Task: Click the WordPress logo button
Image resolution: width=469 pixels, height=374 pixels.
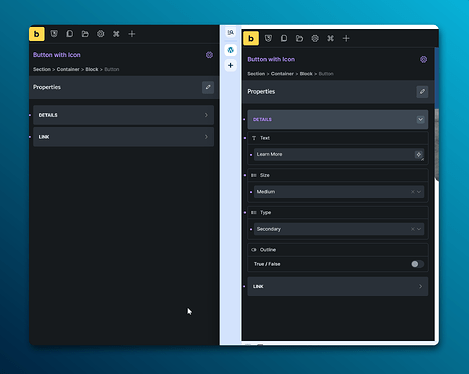Action: (x=231, y=50)
